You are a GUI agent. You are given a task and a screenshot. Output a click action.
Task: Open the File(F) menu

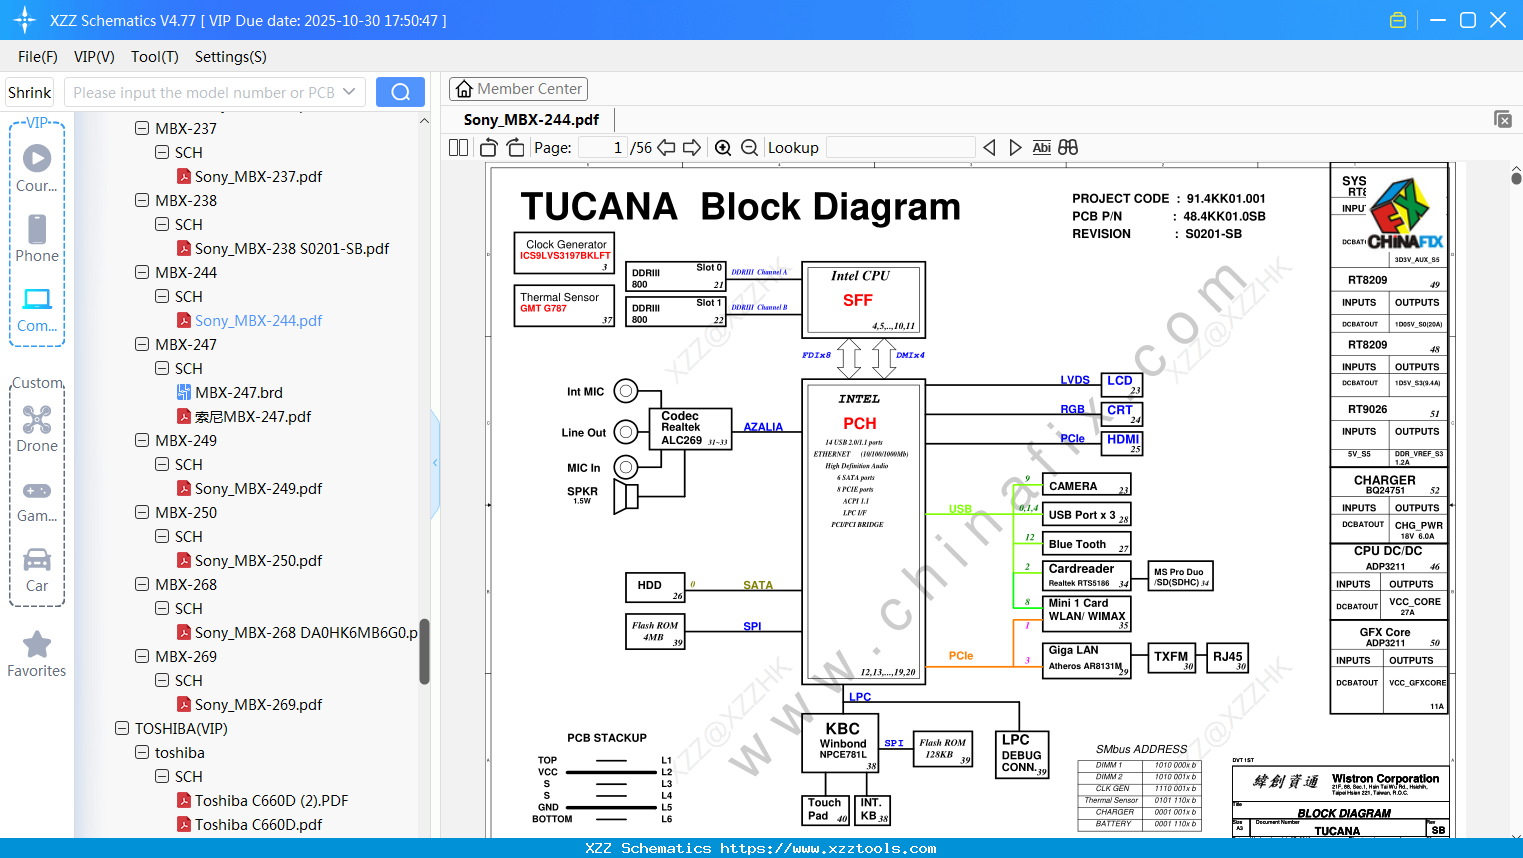coord(38,57)
